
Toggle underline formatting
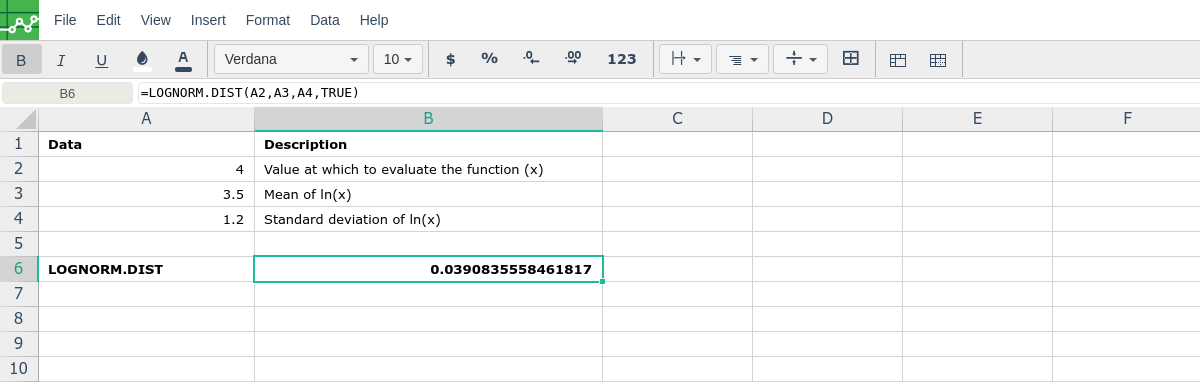pos(101,59)
